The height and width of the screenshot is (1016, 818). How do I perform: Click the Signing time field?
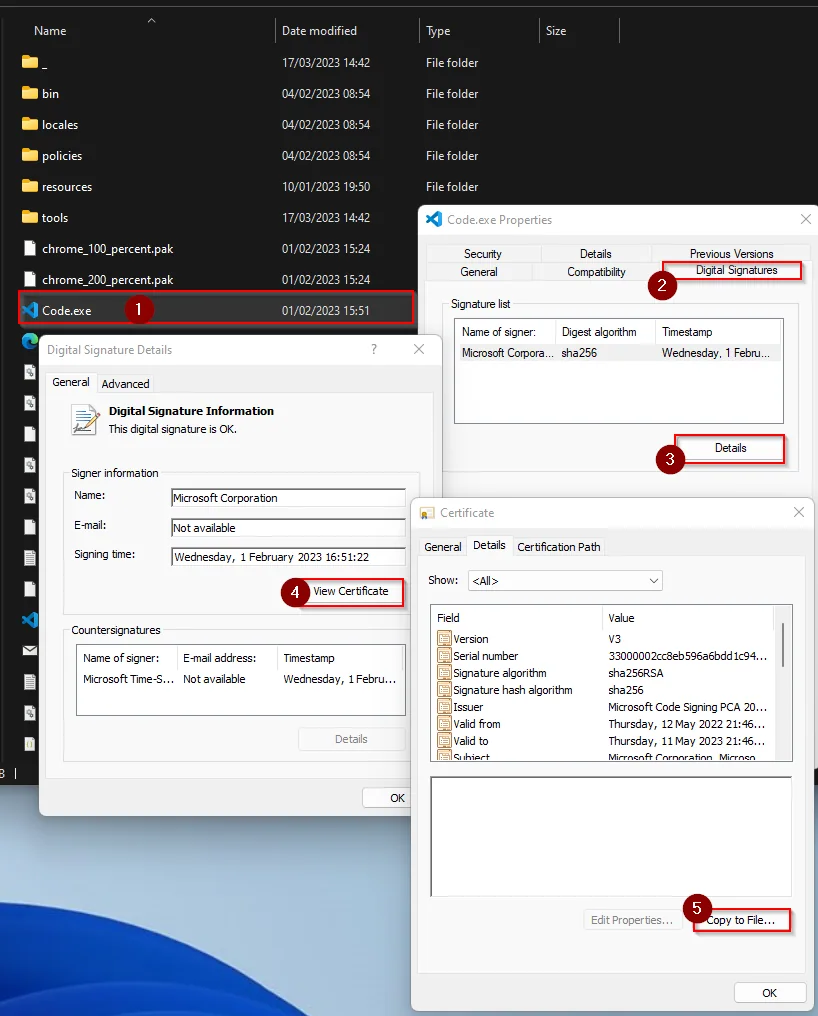288,557
